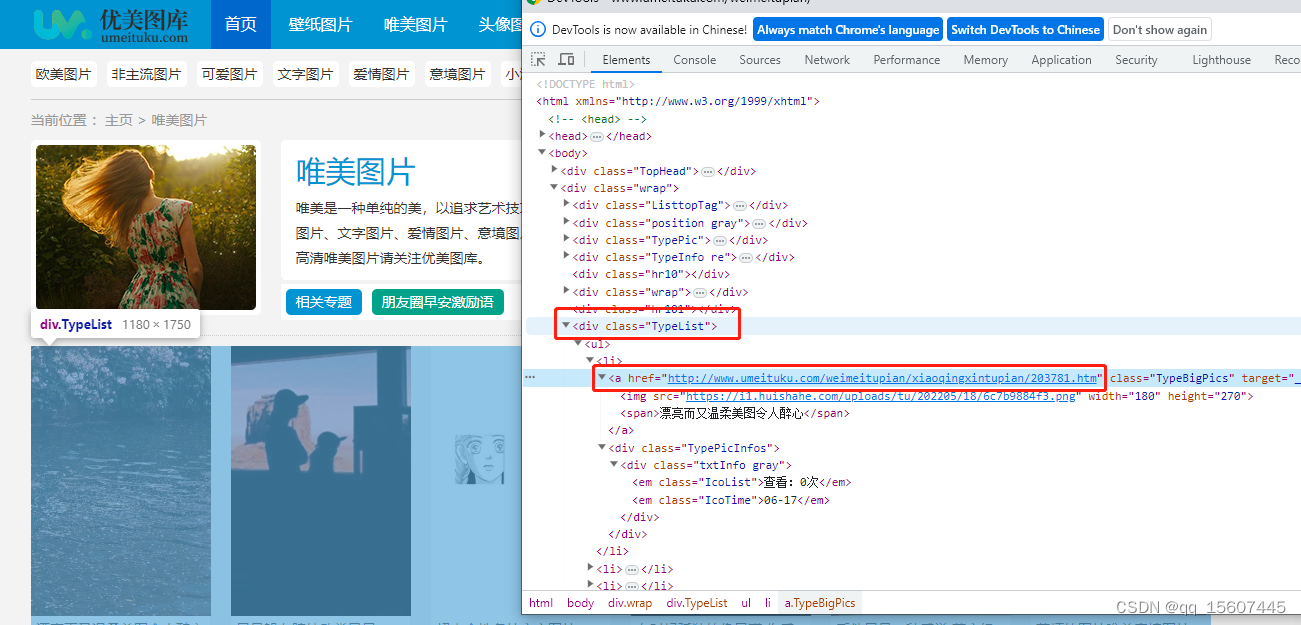Click the info icon beside DevTools language notice
This screenshot has height=625, width=1301.
coord(537,30)
